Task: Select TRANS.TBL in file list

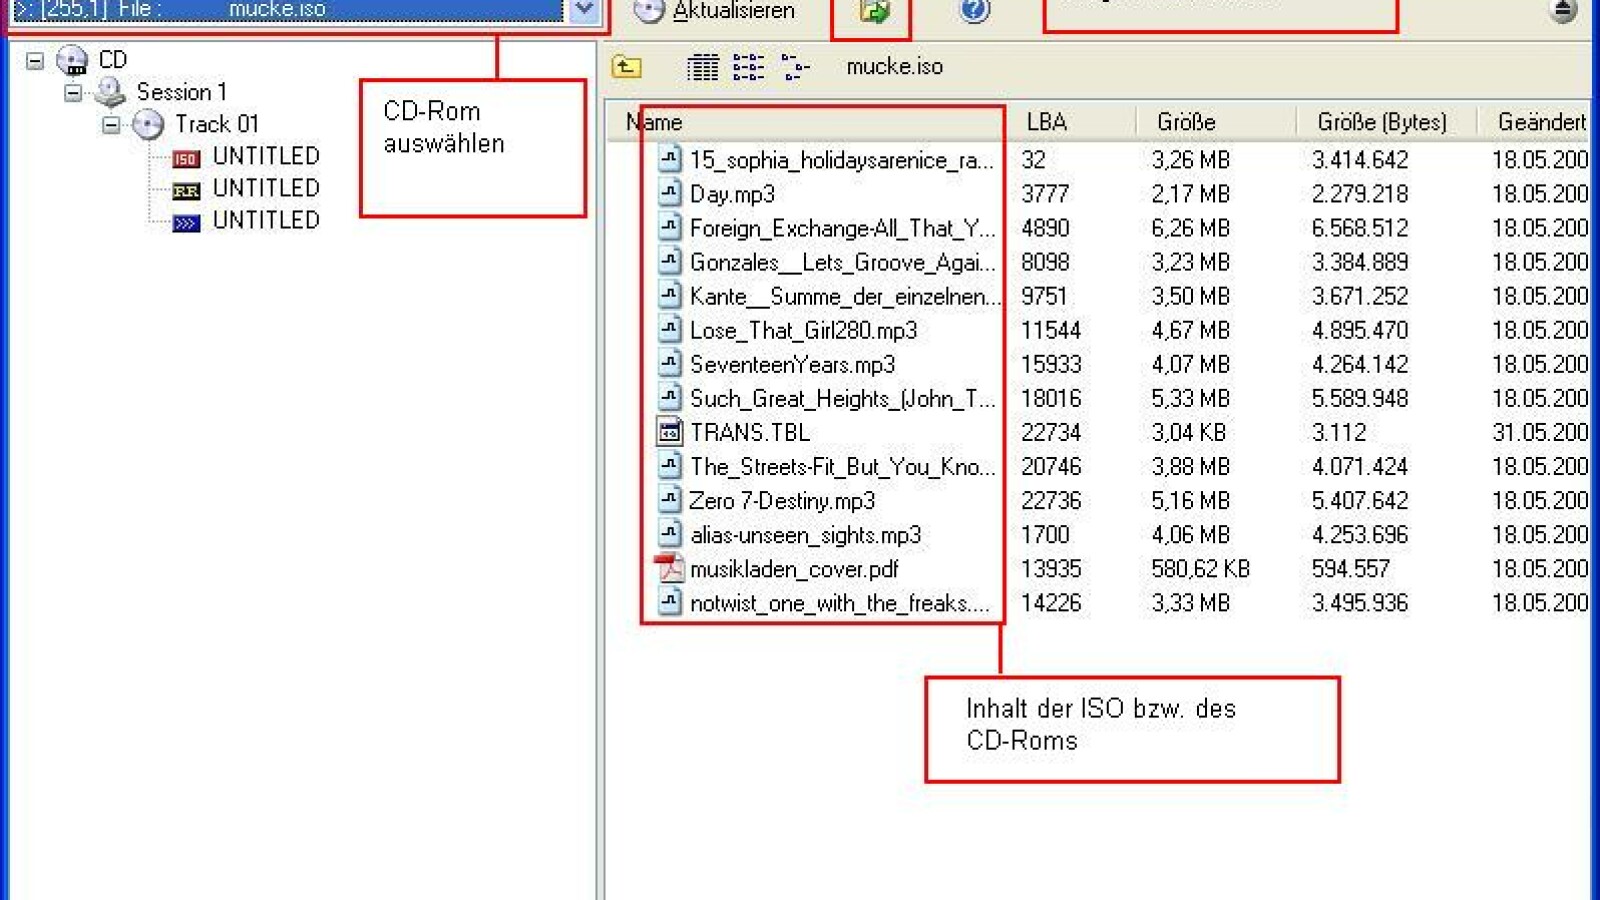Action: click(749, 433)
